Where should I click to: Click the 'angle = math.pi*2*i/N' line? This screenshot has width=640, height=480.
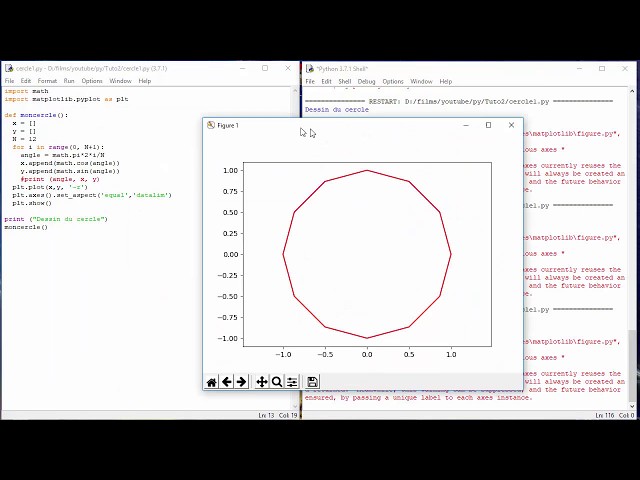click(x=62, y=155)
